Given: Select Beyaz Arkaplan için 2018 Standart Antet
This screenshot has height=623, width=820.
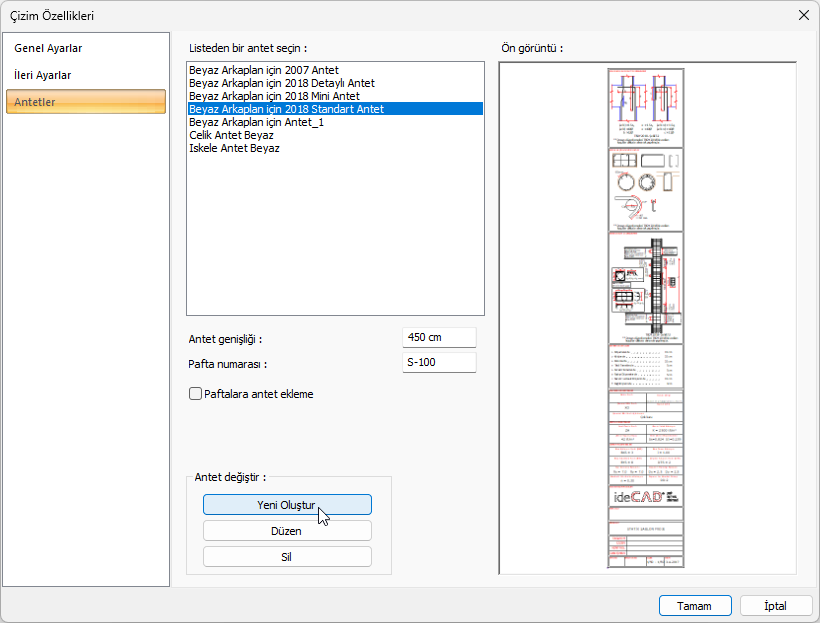Looking at the screenshot, I should pyautogui.click(x=286, y=109).
